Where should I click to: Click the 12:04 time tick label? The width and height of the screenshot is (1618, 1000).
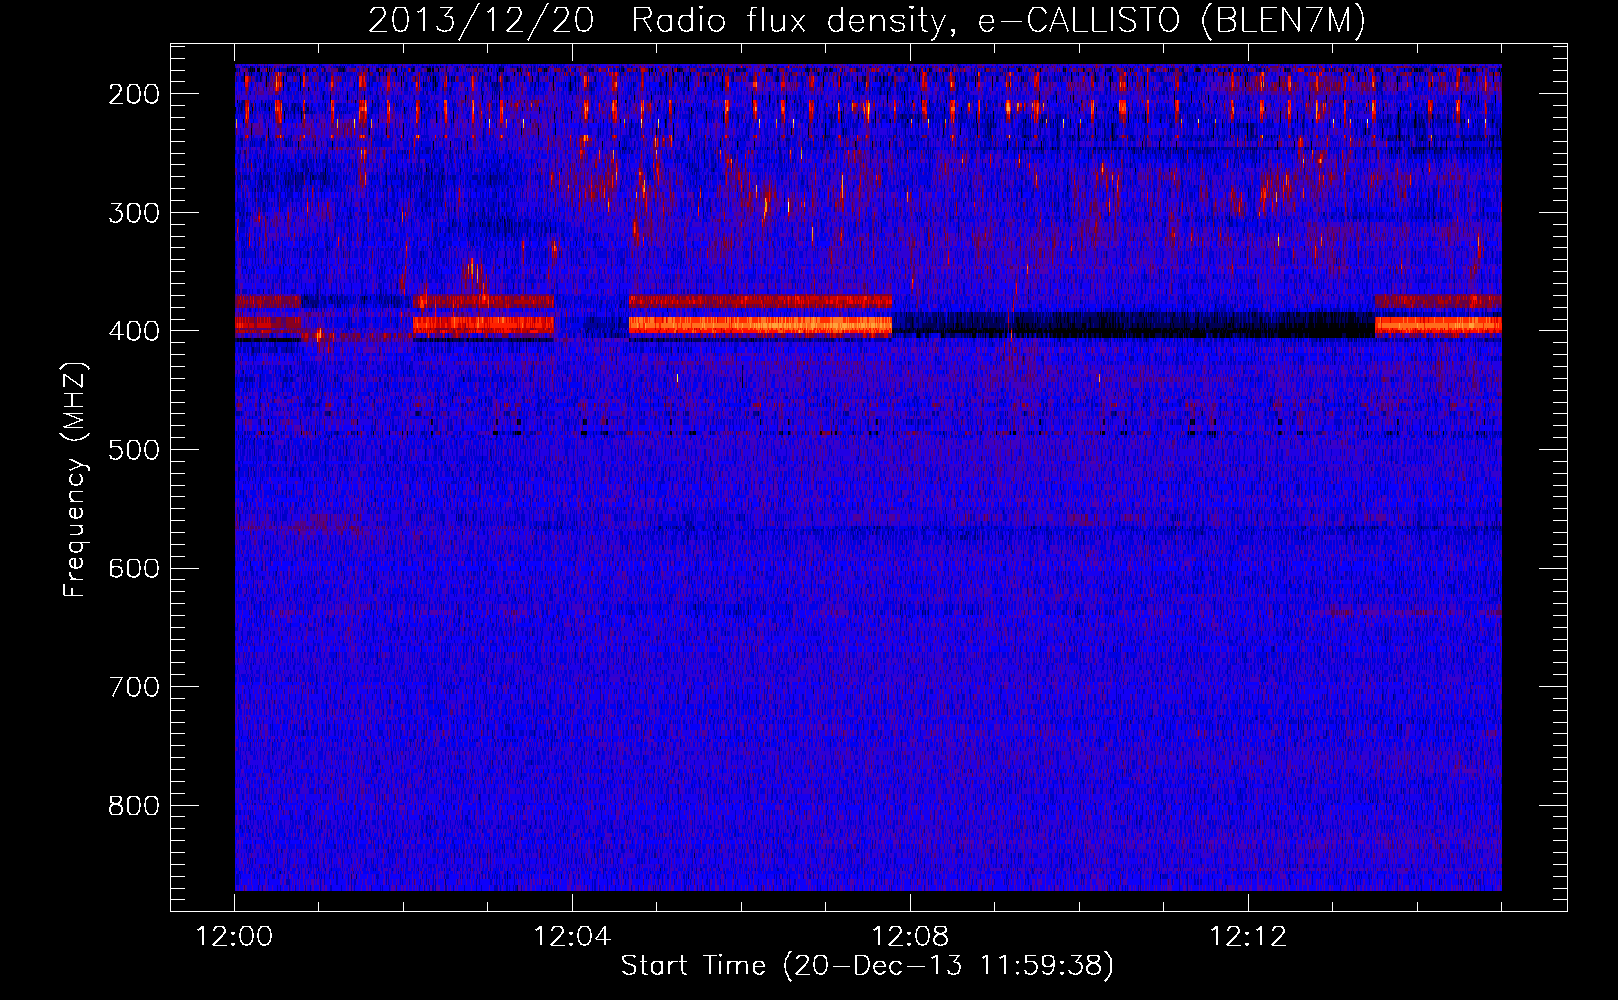[x=572, y=937]
